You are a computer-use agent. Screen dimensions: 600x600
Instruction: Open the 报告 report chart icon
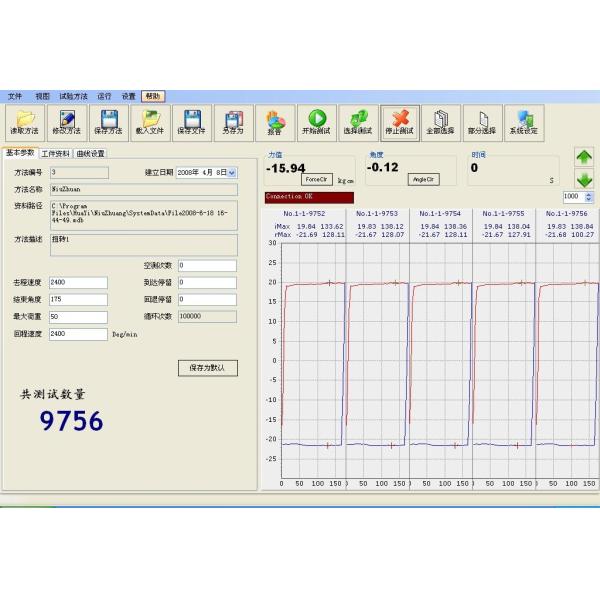coord(275,123)
